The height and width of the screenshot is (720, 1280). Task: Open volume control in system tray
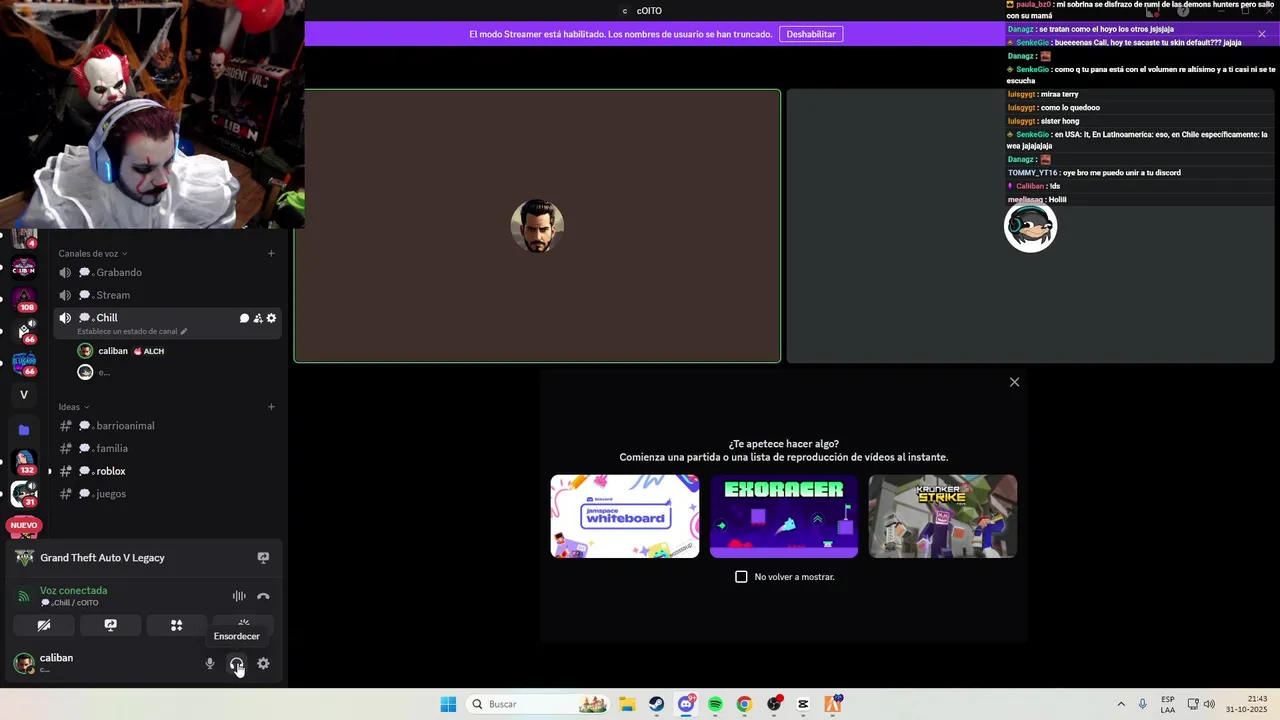click(x=1210, y=704)
